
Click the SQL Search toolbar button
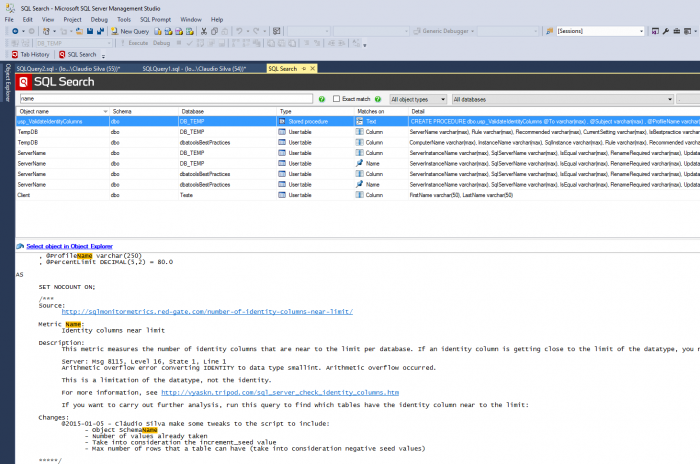tap(78, 54)
